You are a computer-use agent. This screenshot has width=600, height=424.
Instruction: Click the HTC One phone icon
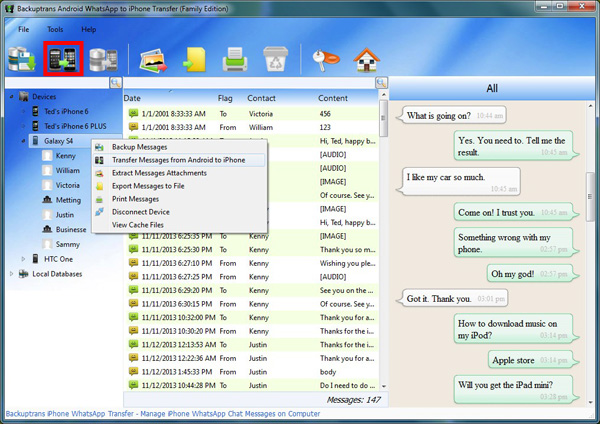click(35, 259)
